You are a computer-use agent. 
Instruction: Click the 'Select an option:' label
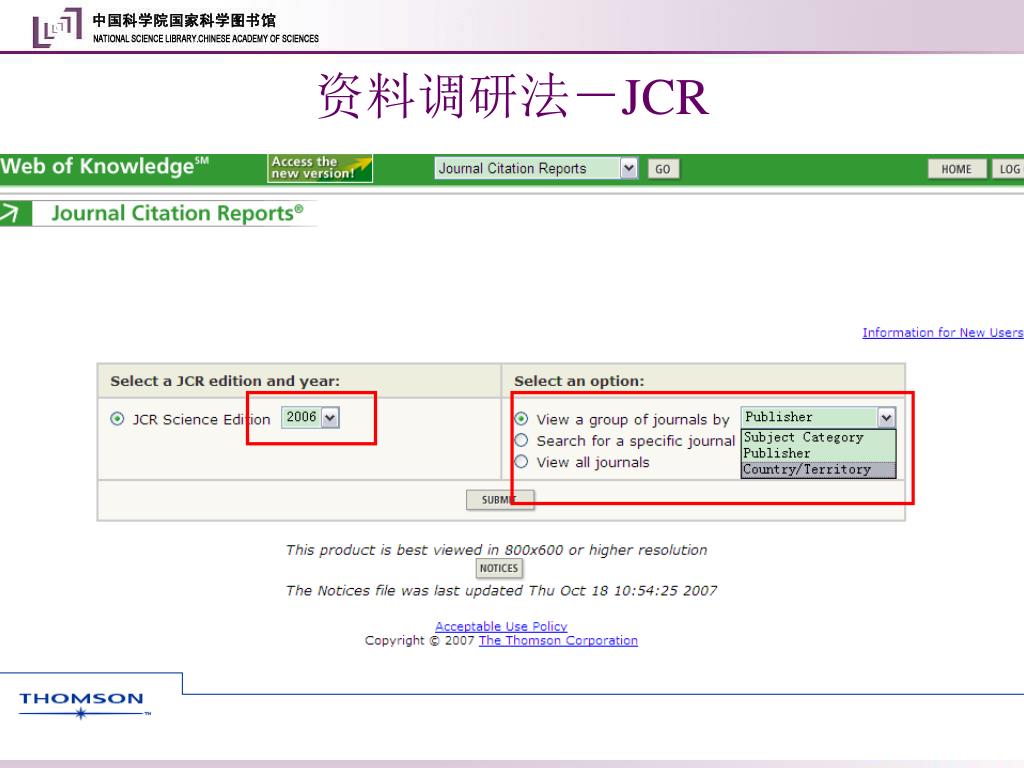[579, 381]
